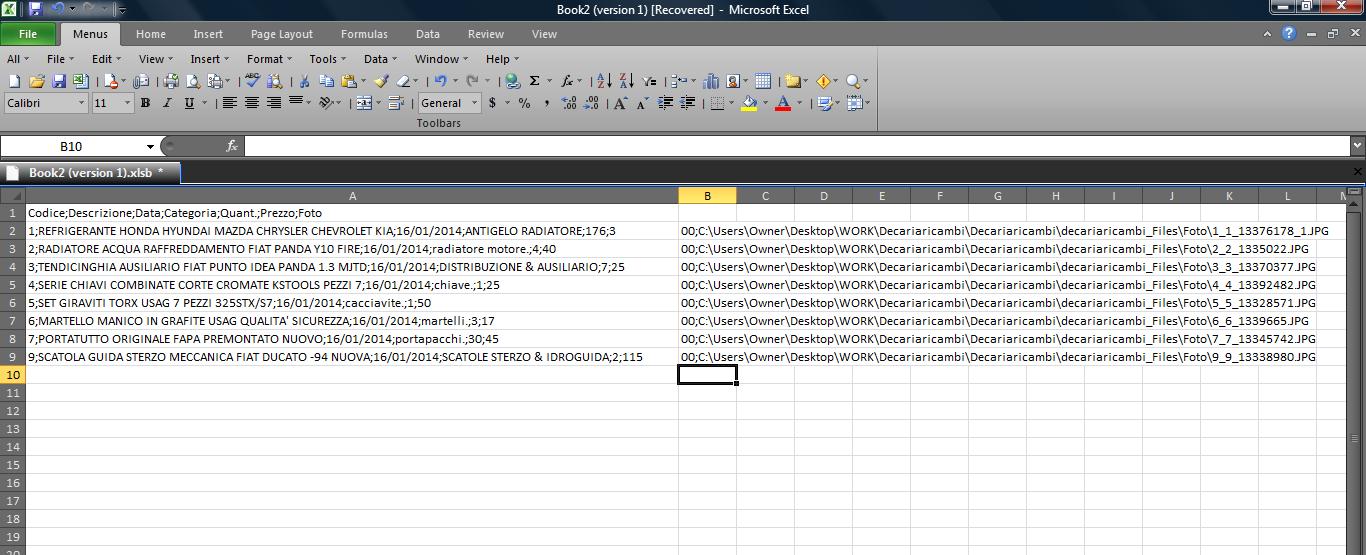
Task: Toggle underline formatting
Action: (189, 103)
